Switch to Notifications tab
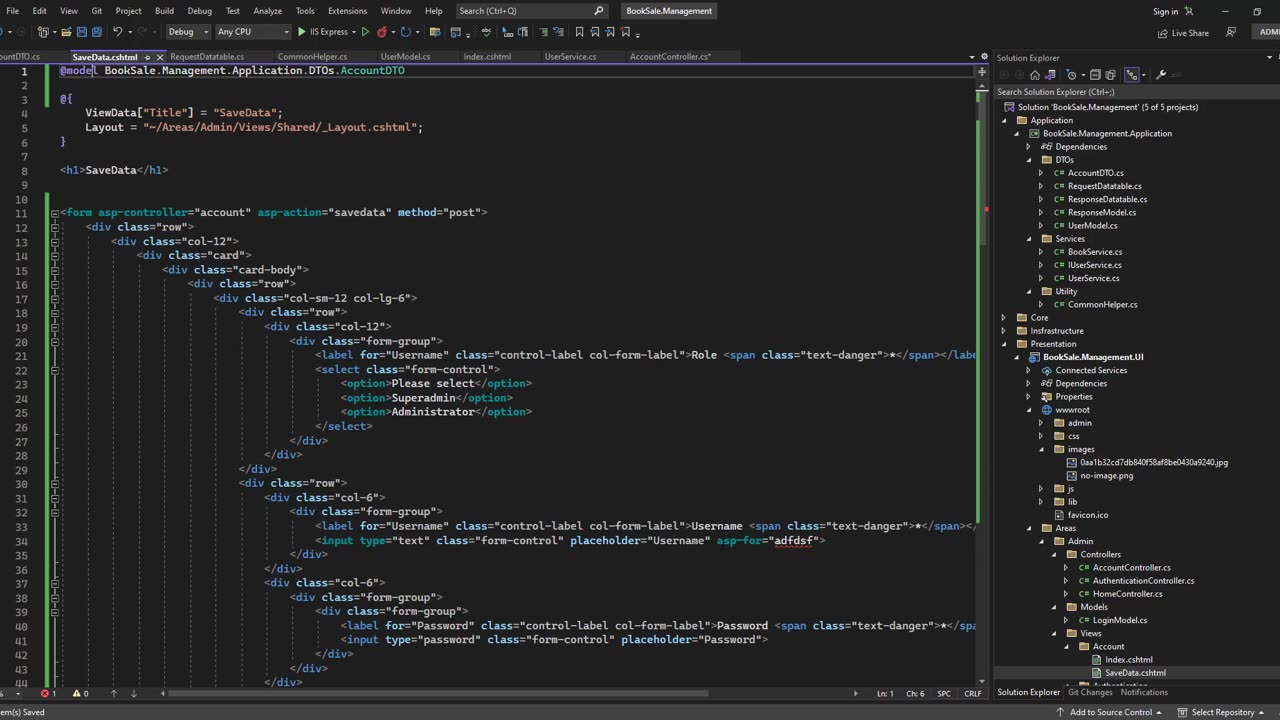 click(x=1144, y=692)
